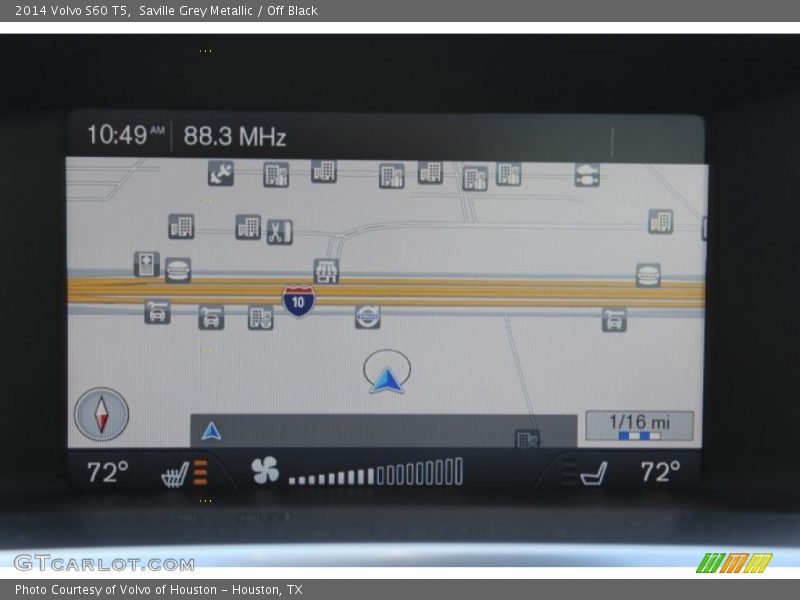800x600 pixels.
Task: Change the 1/16 mi map scale
Action: (639, 426)
